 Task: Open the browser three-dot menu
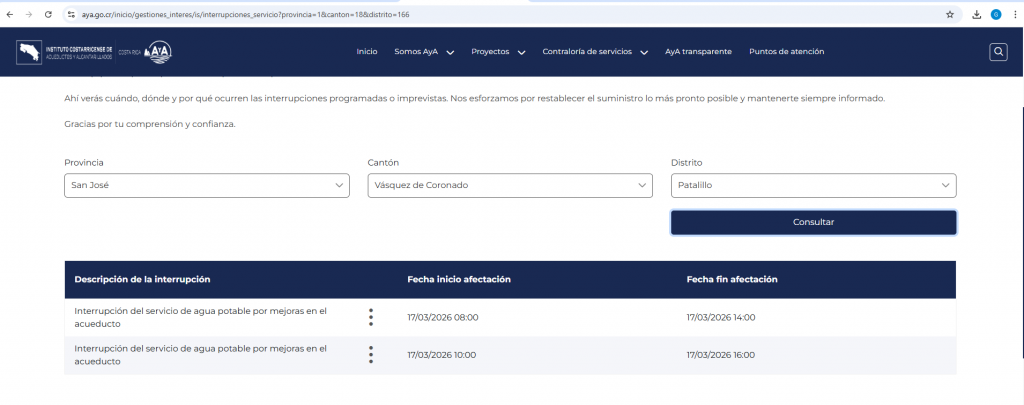pyautogui.click(x=1014, y=15)
